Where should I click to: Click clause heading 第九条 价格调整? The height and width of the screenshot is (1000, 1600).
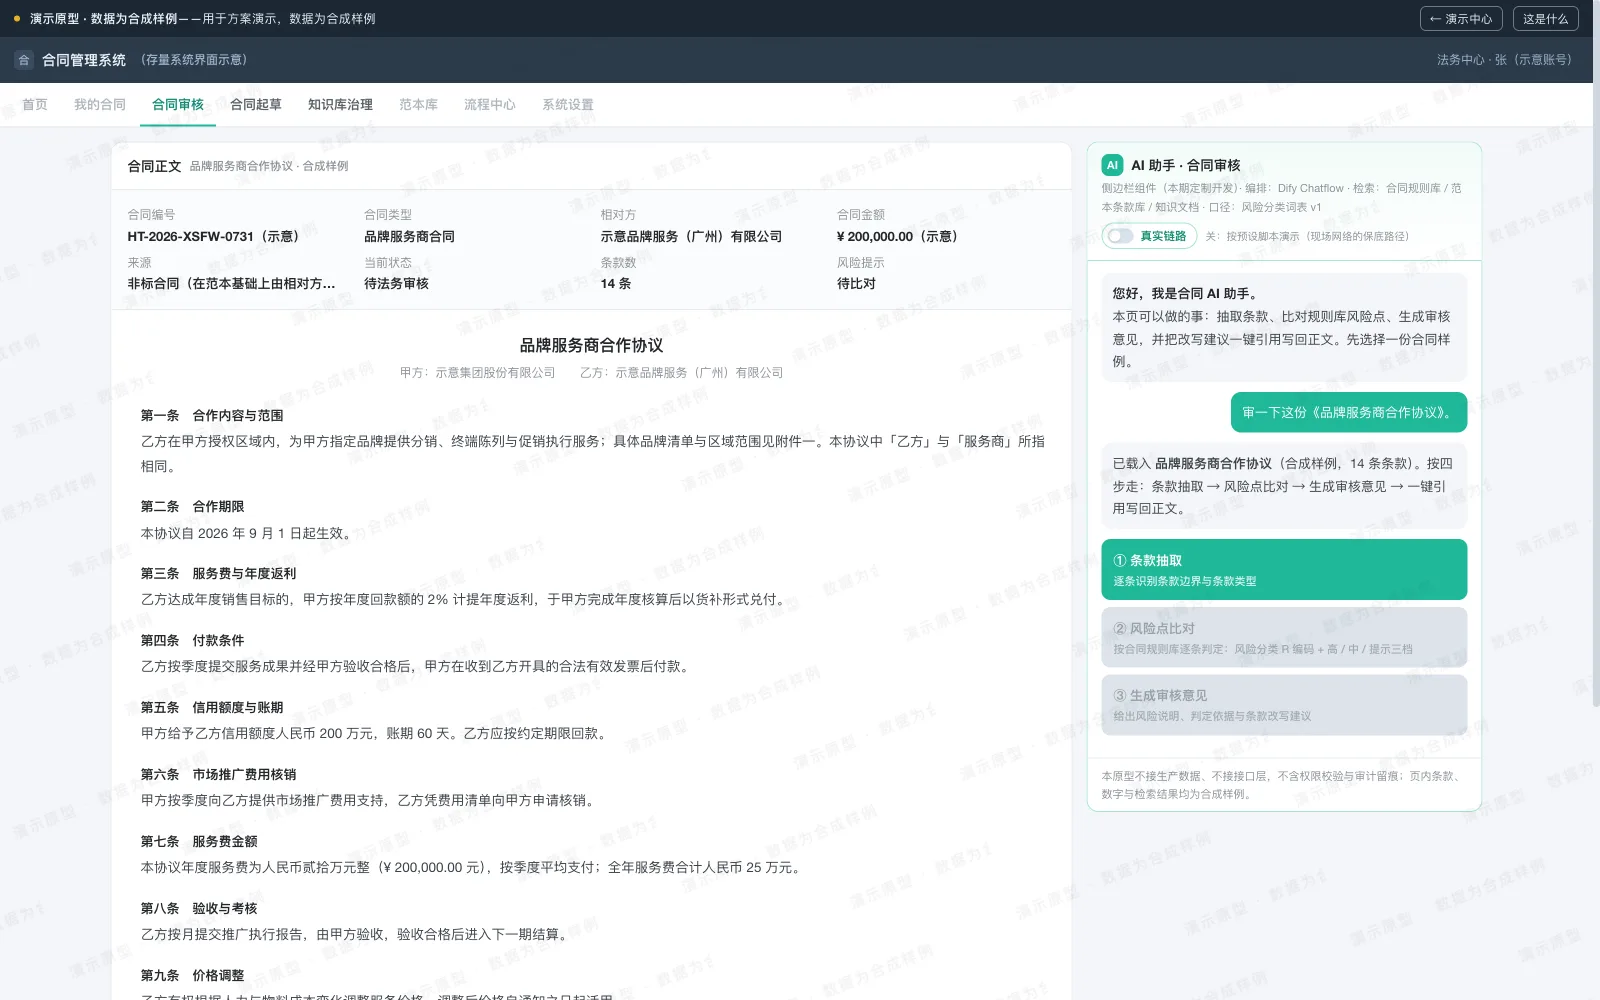(x=192, y=976)
